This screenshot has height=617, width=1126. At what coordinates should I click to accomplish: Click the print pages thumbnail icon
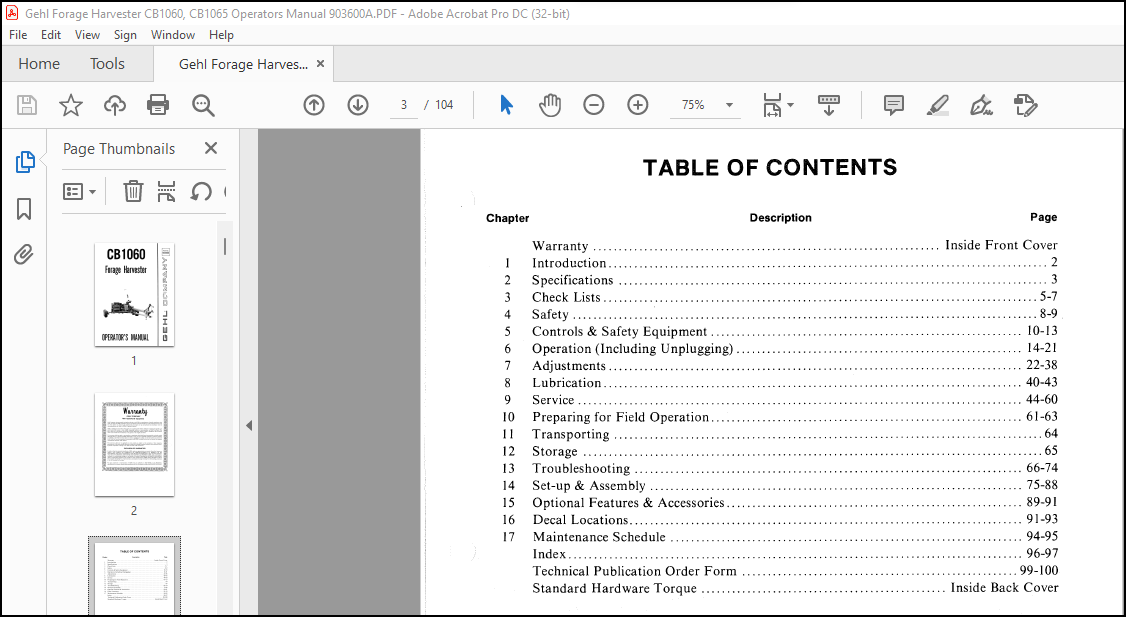[x=167, y=191]
